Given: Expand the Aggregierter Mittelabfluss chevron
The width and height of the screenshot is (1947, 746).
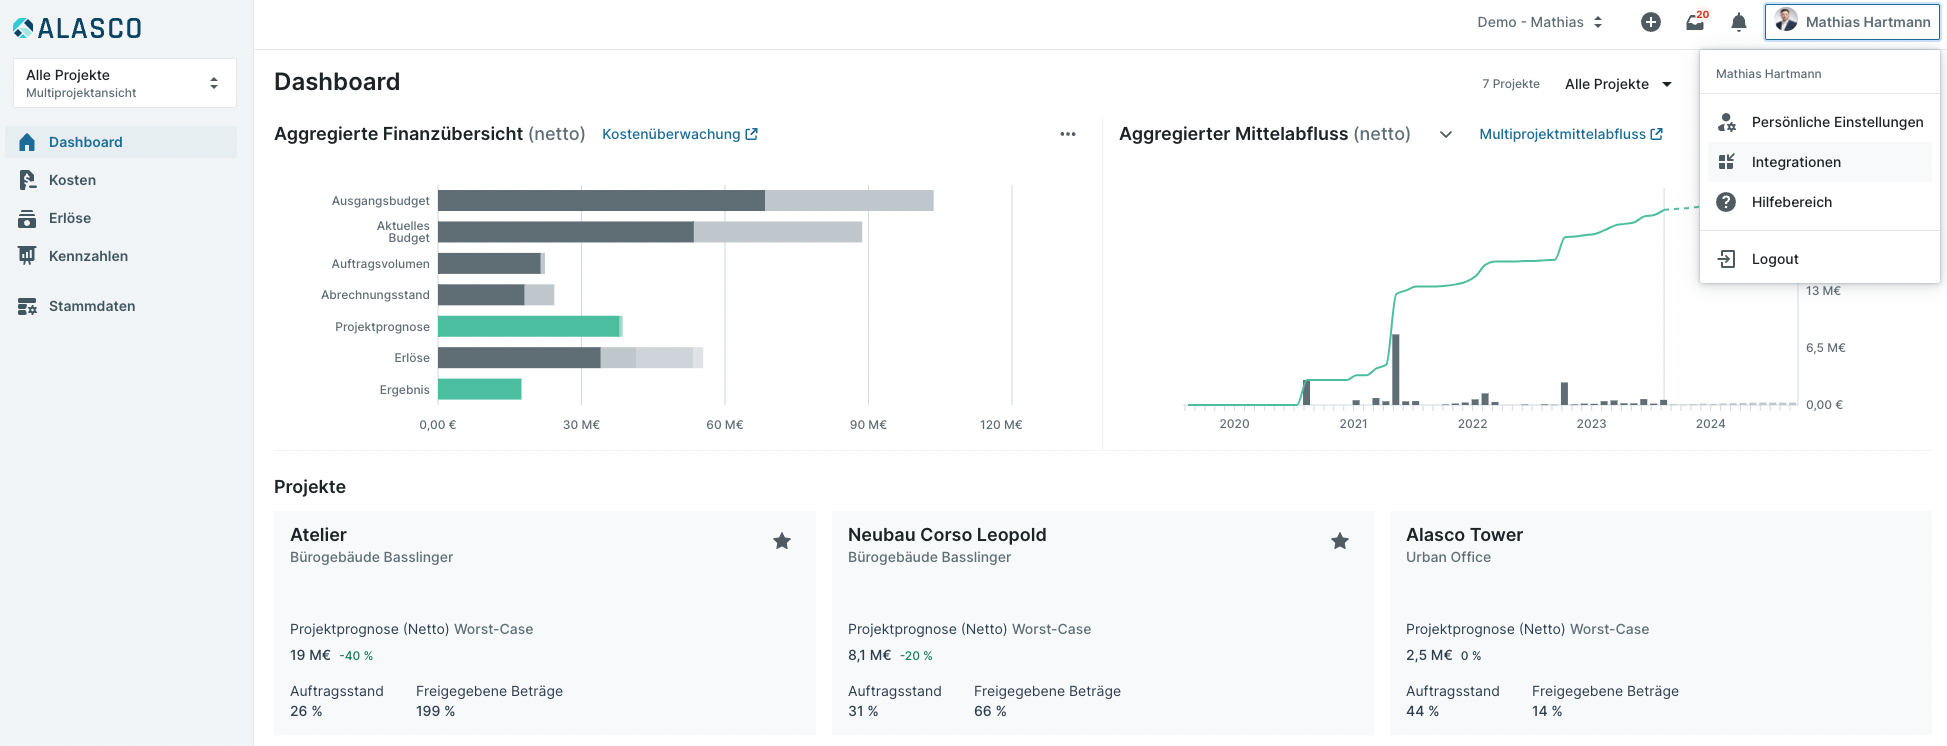Looking at the screenshot, I should 1446,134.
